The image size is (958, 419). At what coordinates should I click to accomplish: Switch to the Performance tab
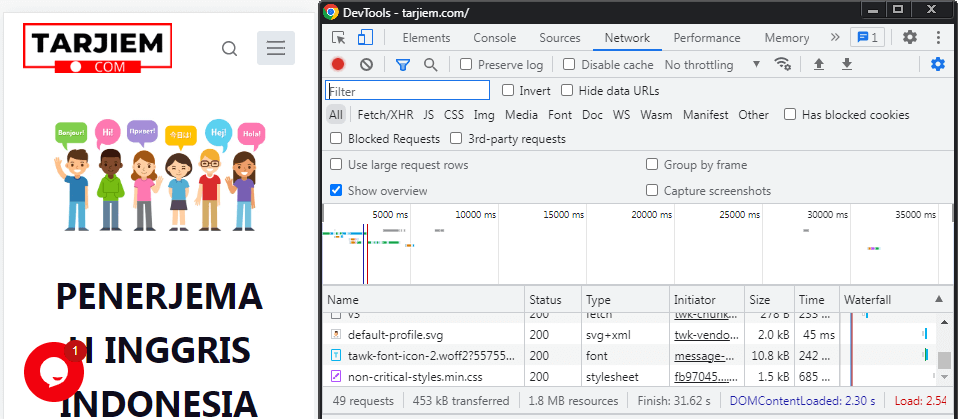pyautogui.click(x=707, y=37)
